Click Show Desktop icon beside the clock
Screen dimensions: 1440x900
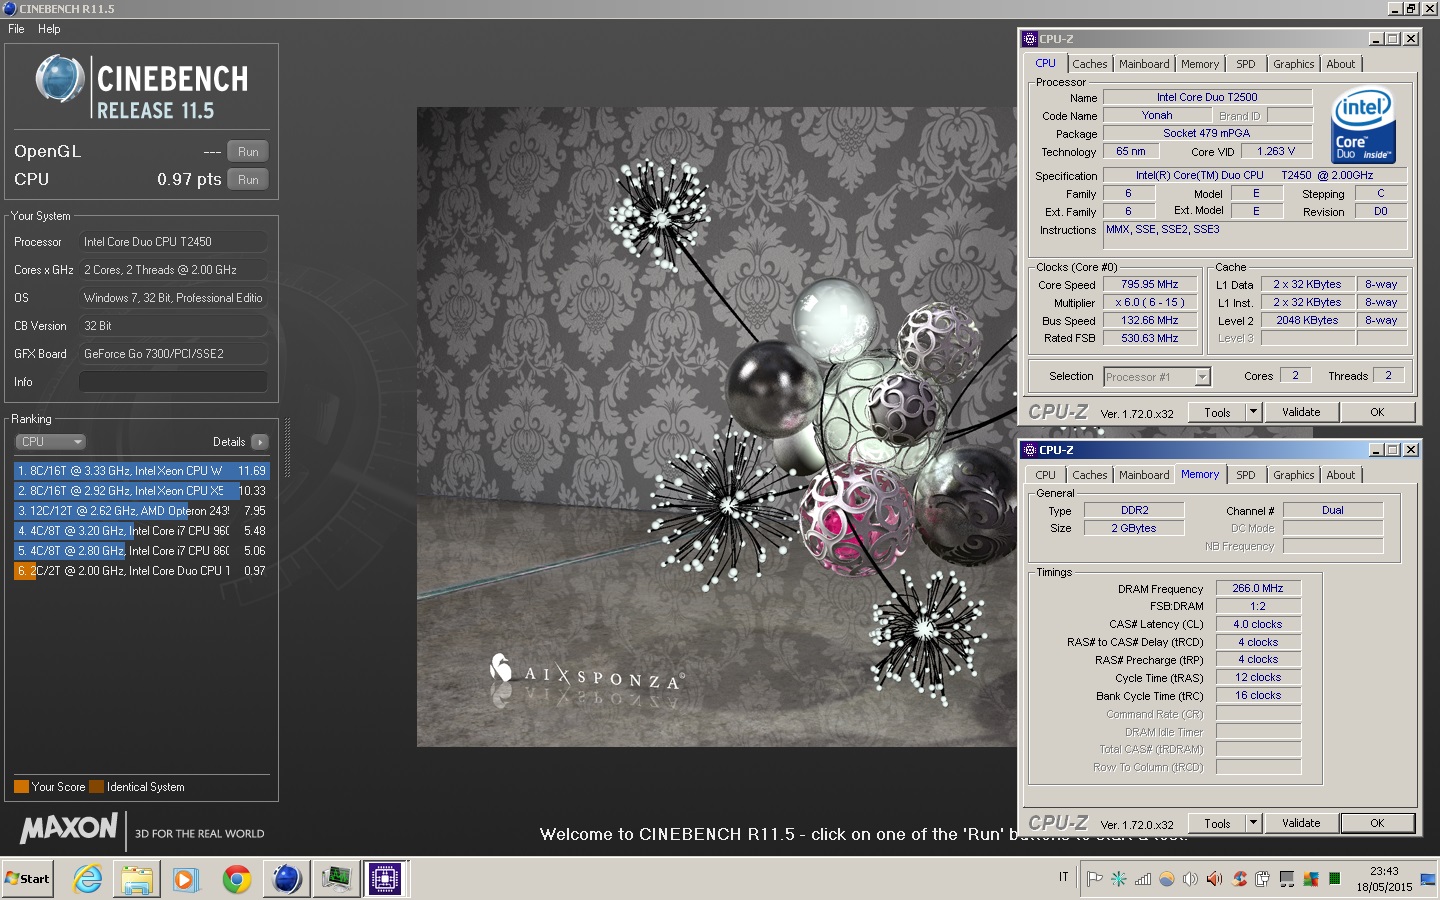point(1428,880)
